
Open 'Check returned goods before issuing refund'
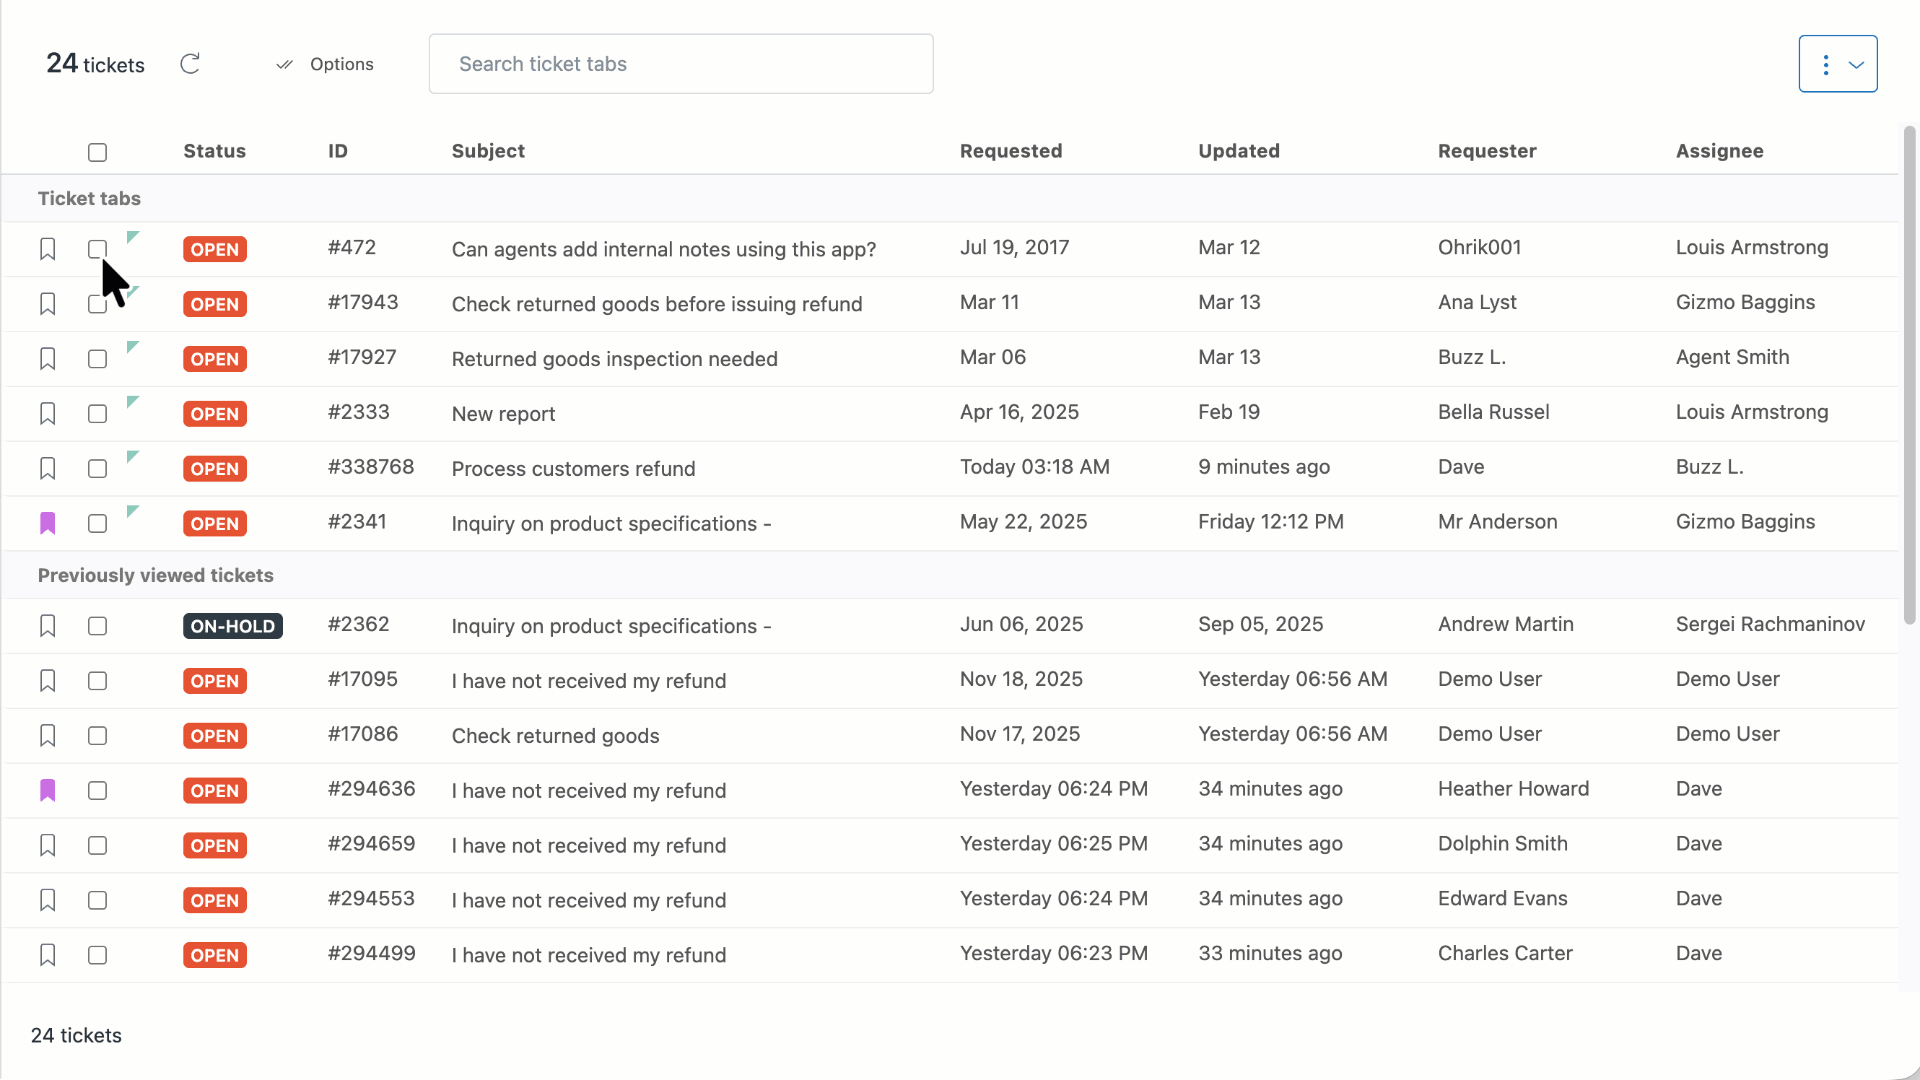point(656,304)
